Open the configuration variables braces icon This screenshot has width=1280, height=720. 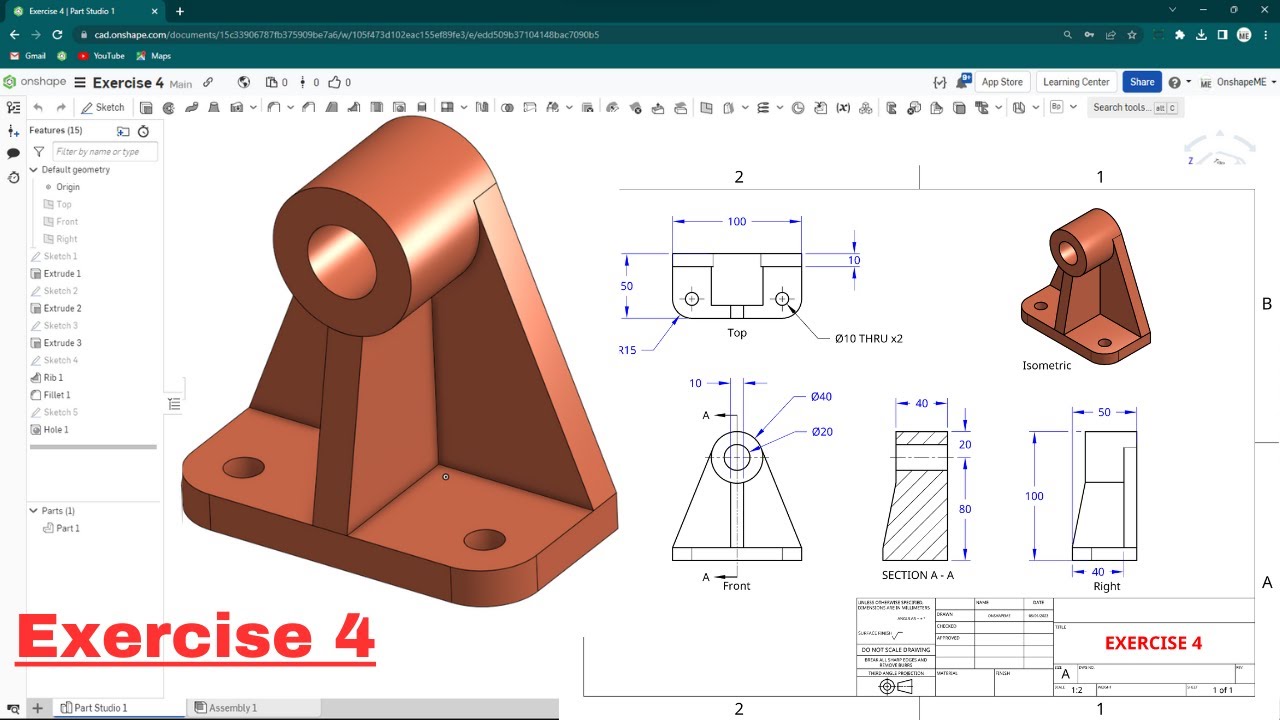tap(939, 82)
